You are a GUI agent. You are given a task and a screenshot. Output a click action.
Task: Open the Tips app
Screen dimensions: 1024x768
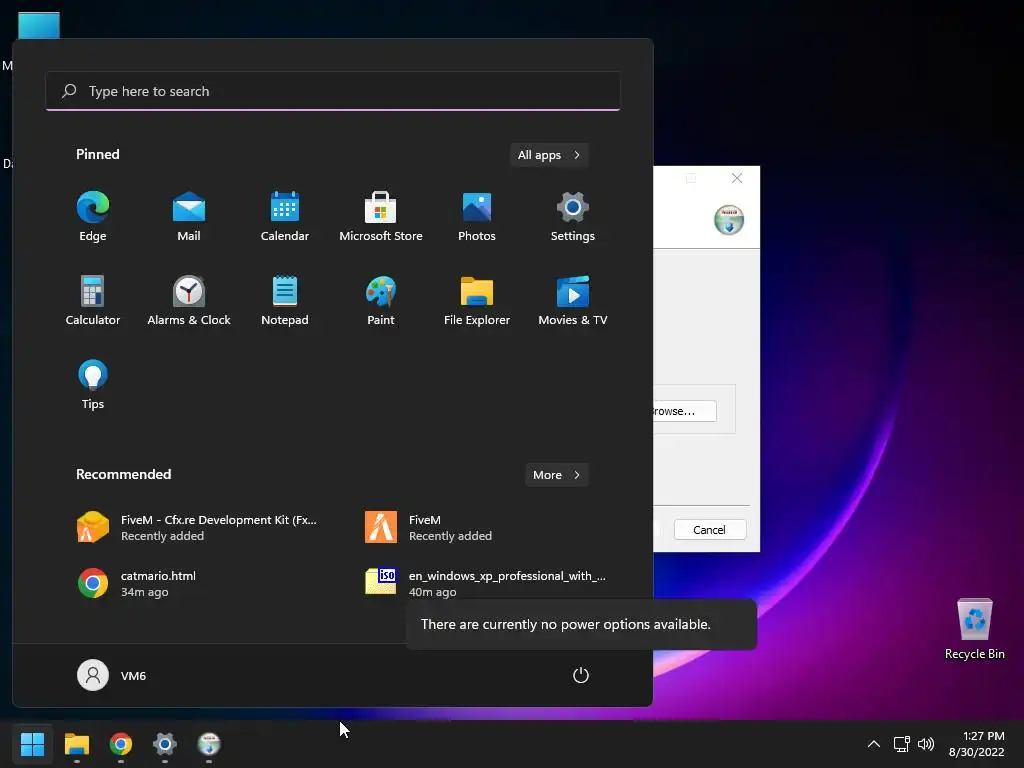point(93,385)
